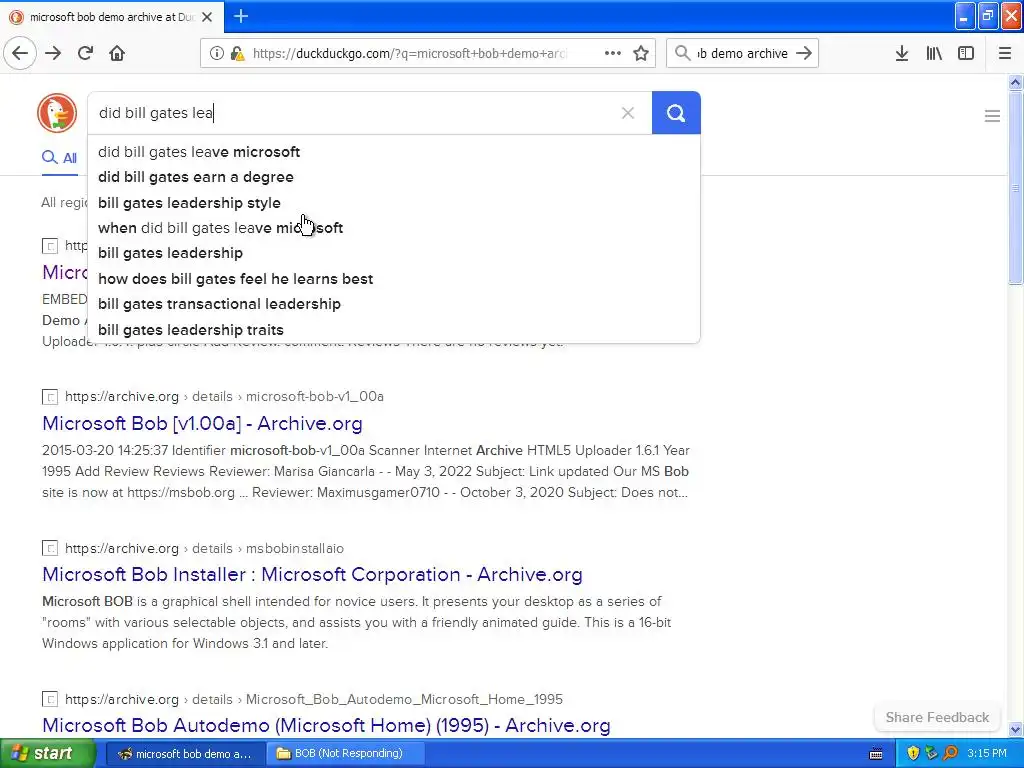
Task: Click the Firefox search box text
Action: pos(743,54)
